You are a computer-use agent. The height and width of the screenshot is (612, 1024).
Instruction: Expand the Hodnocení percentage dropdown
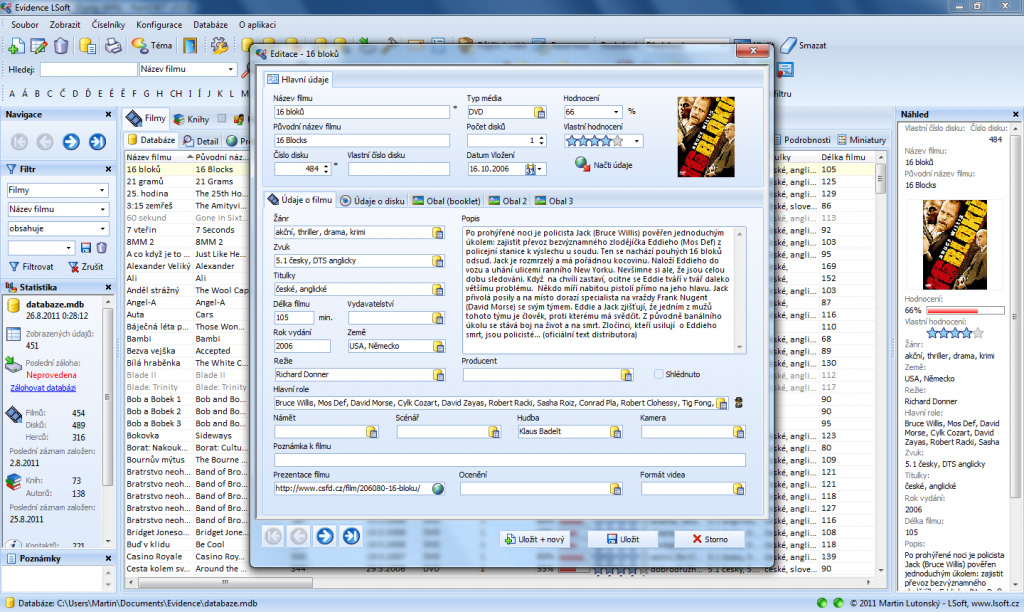pyautogui.click(x=616, y=112)
